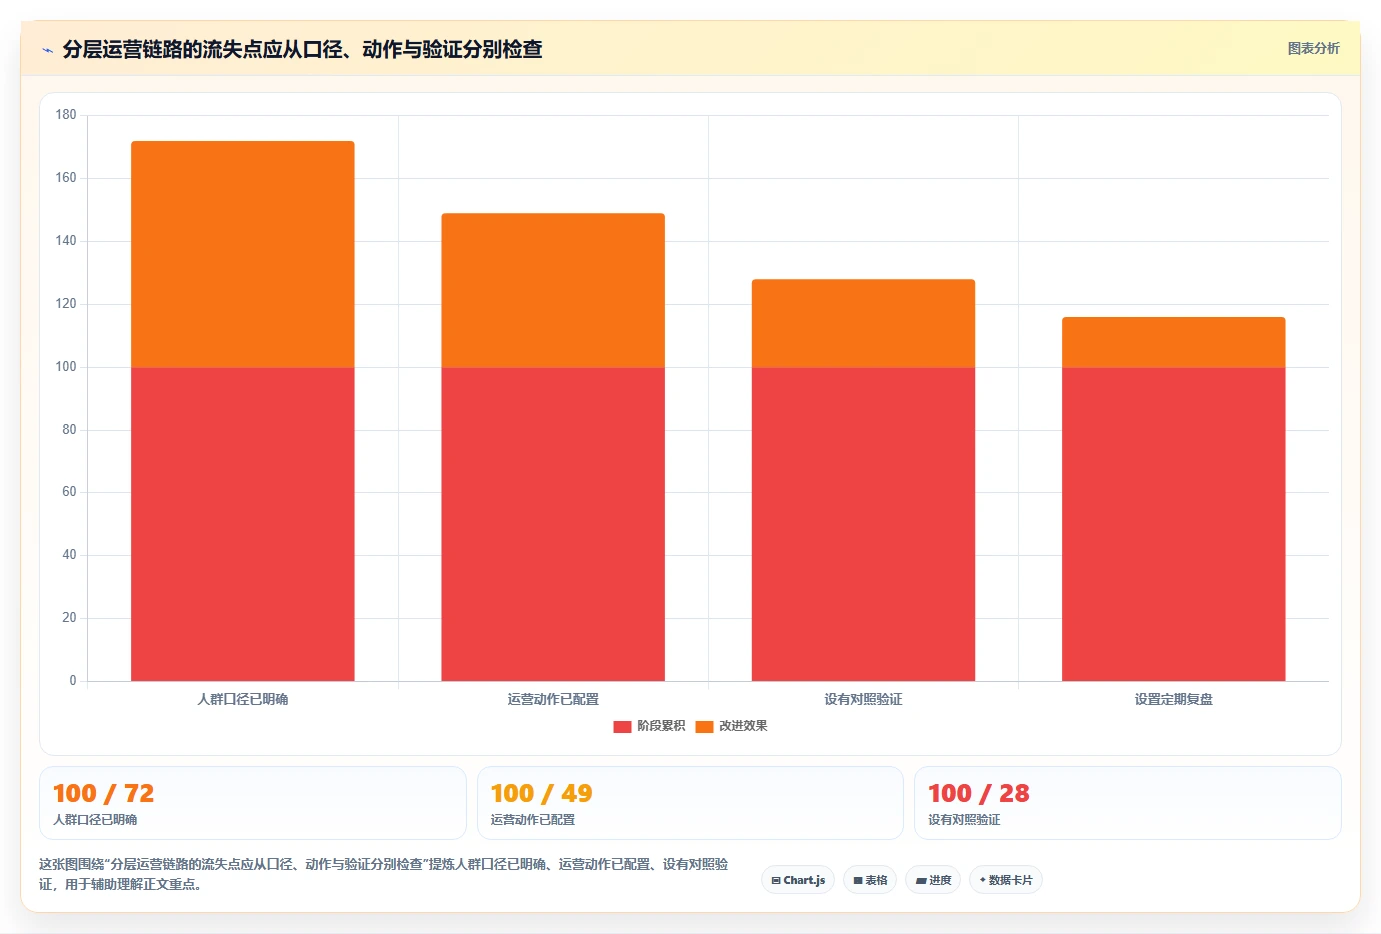Click the red bar segment for 设有对照验证

[x=863, y=524]
